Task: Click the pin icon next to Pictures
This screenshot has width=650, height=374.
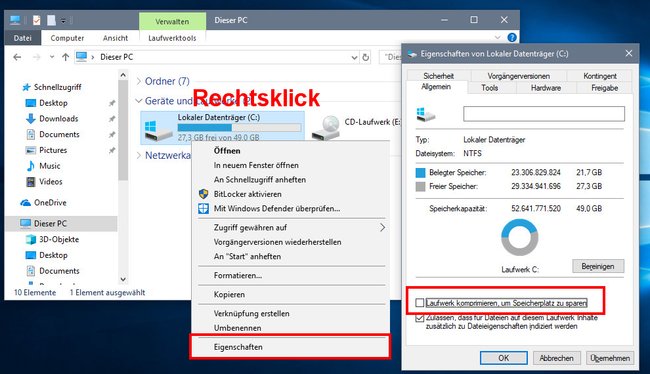Action: click(x=112, y=151)
